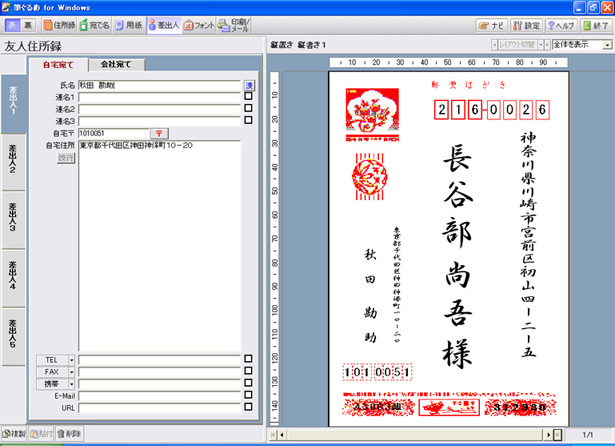Open the ヘルプ help button
Viewport: 615px width, 446px height.
[560, 25]
